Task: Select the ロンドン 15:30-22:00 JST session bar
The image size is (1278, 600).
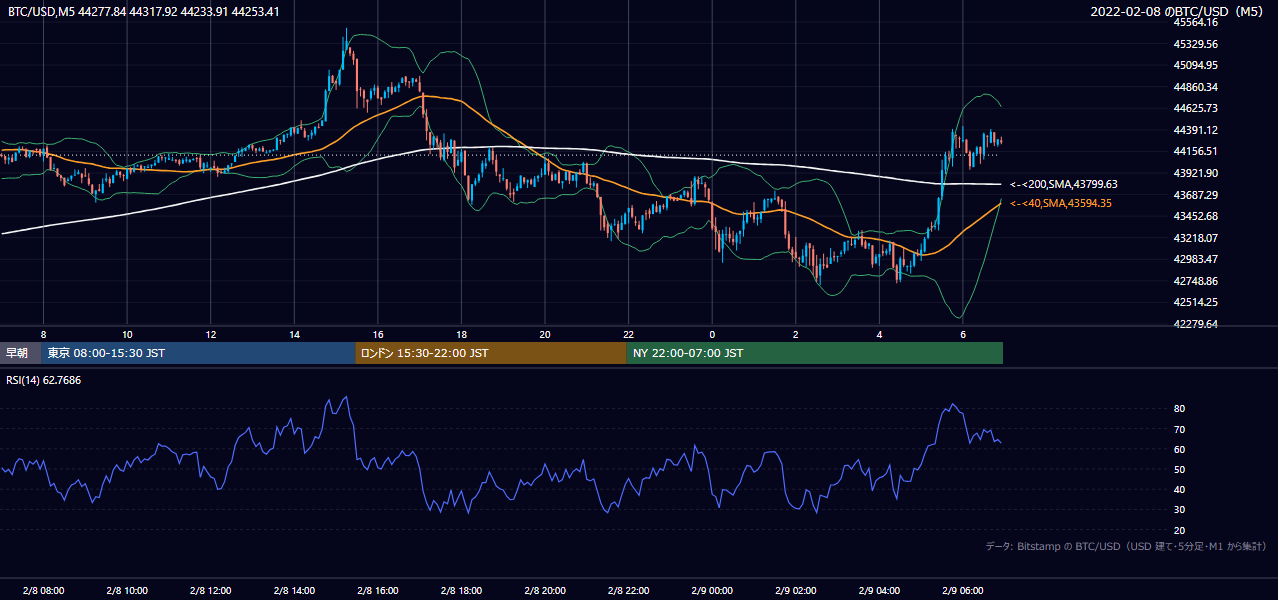Action: tap(491, 353)
